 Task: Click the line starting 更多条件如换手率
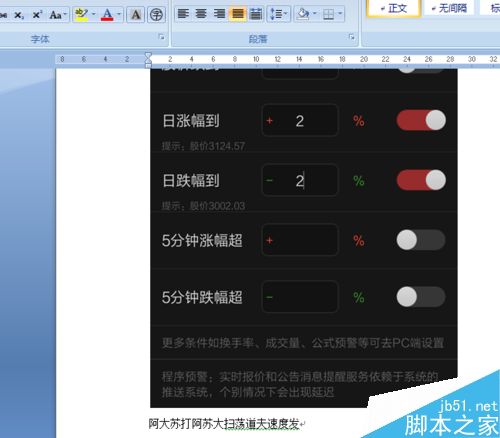click(x=303, y=343)
